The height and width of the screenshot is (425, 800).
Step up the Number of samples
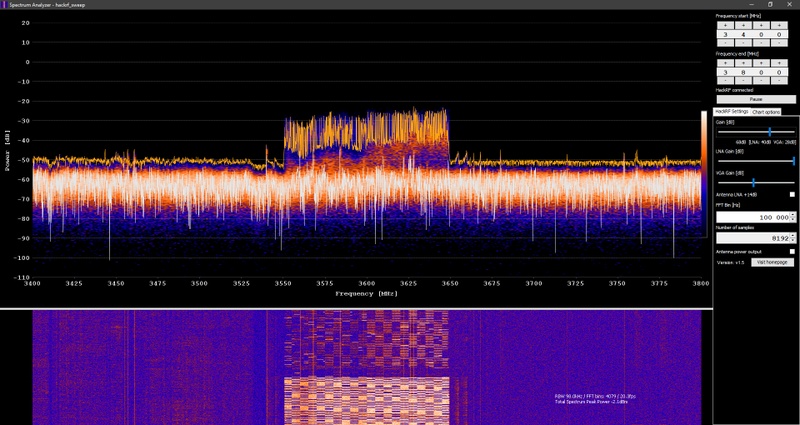(x=793, y=235)
